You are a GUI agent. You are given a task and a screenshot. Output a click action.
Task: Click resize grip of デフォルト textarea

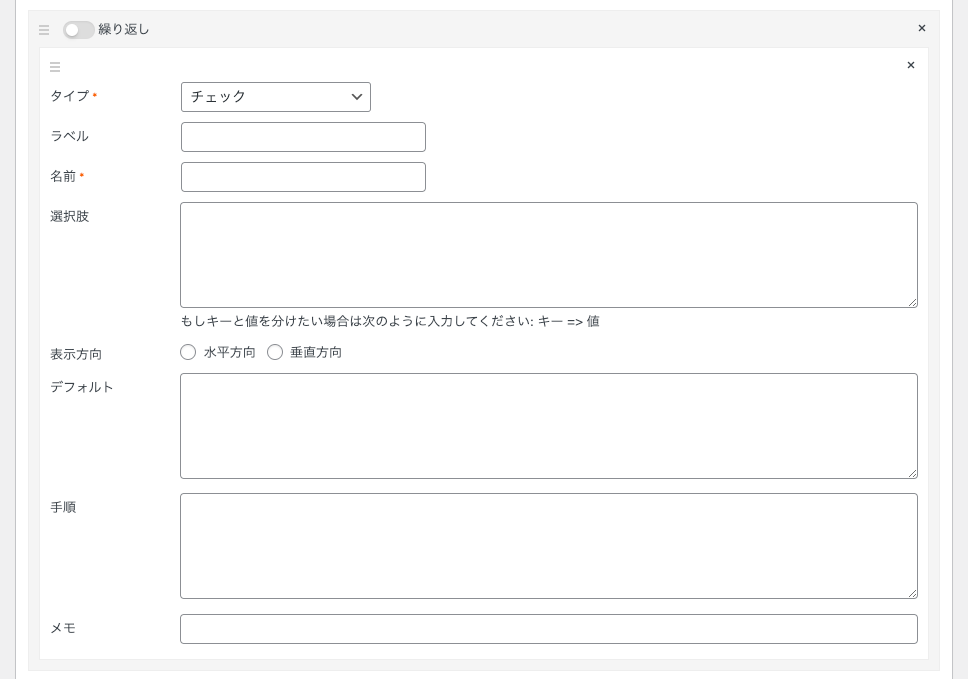pos(912,473)
